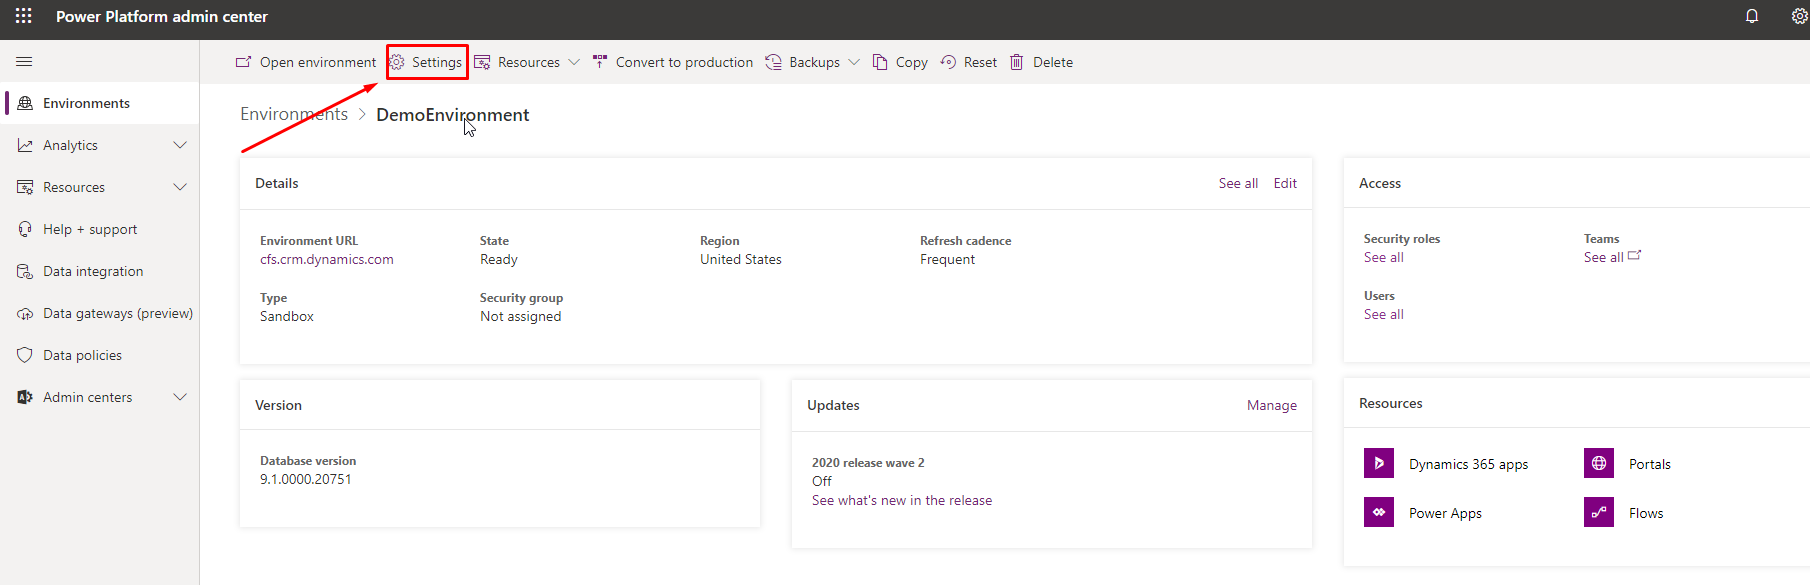Screen dimensions: 1810x585
Task: Click the Resources sidebar icon
Action: click(x=25, y=187)
